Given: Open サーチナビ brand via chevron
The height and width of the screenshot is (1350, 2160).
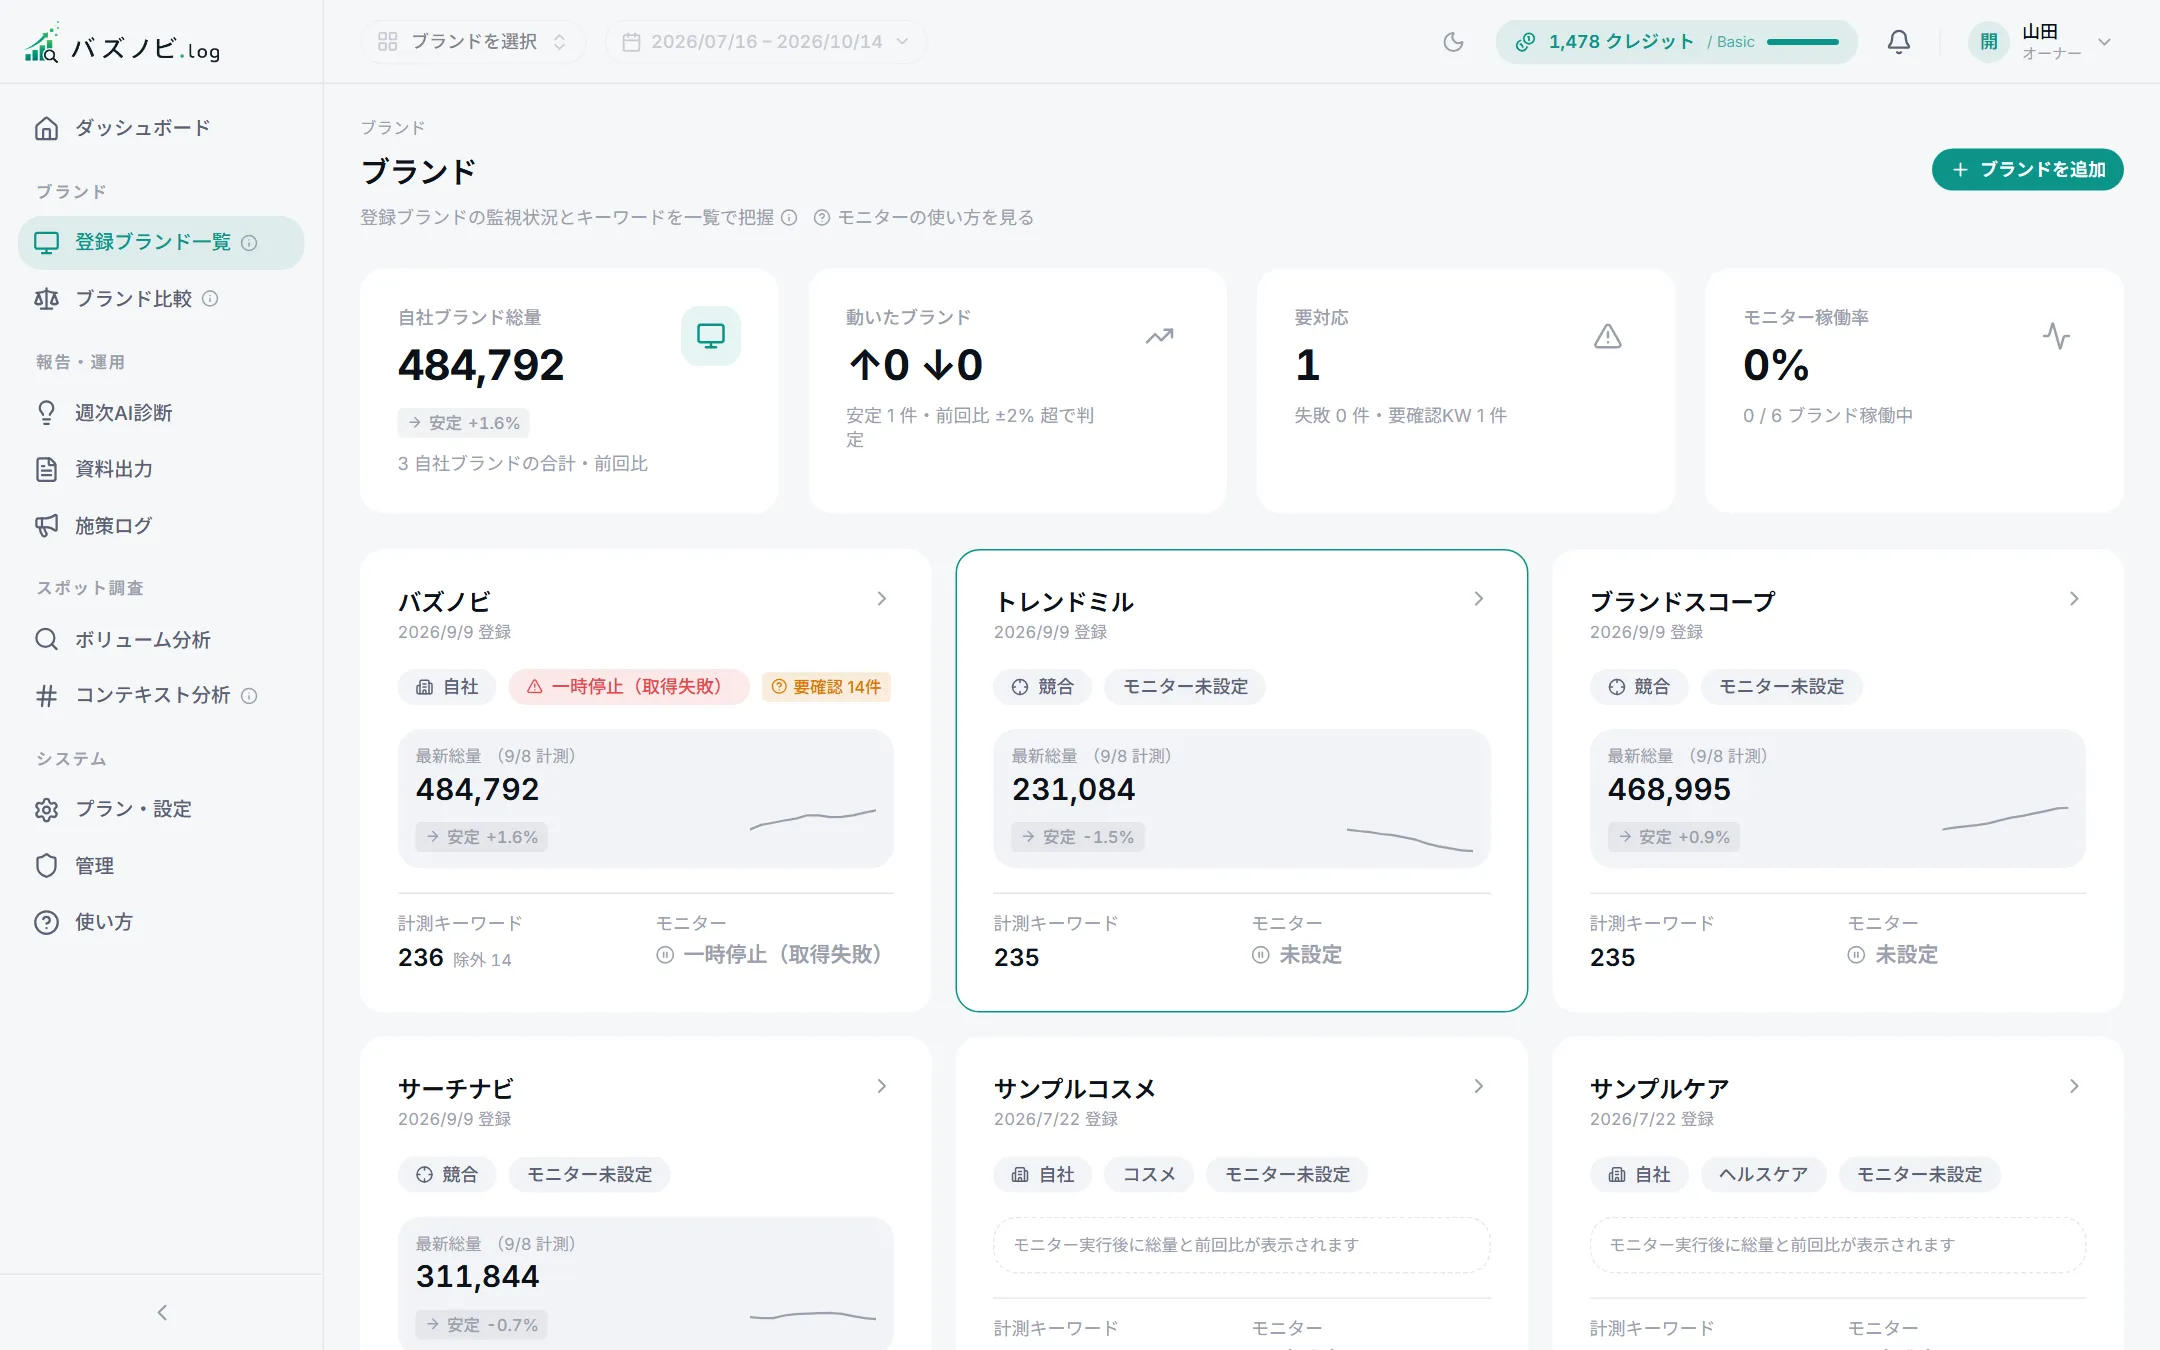Looking at the screenshot, I should pos(881,1086).
